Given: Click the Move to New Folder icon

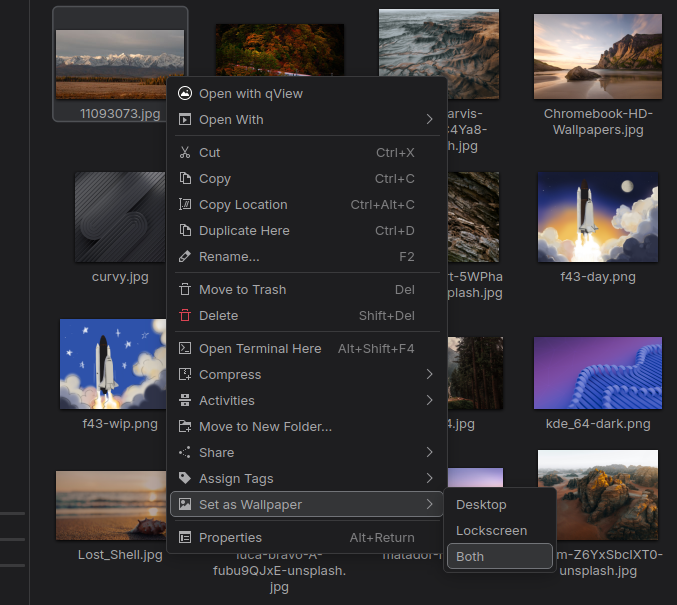Looking at the screenshot, I should 185,427.
